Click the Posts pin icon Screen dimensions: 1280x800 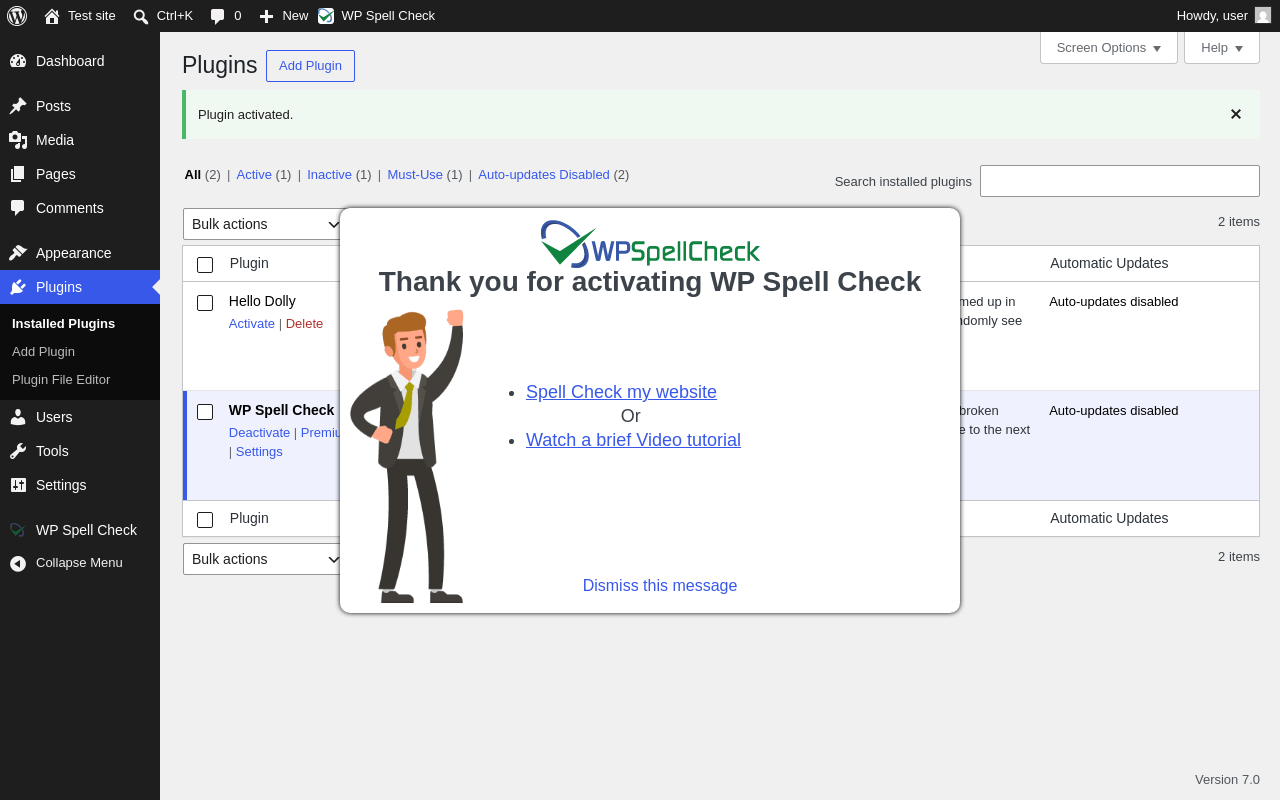tap(18, 106)
